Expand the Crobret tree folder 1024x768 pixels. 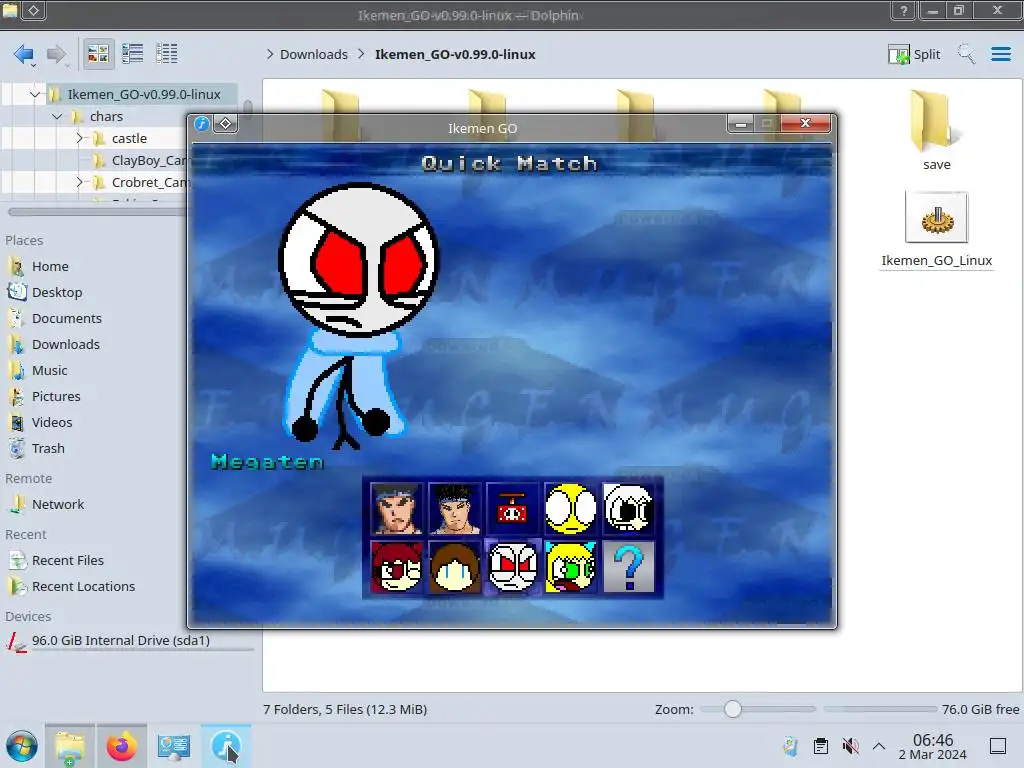click(x=80, y=182)
